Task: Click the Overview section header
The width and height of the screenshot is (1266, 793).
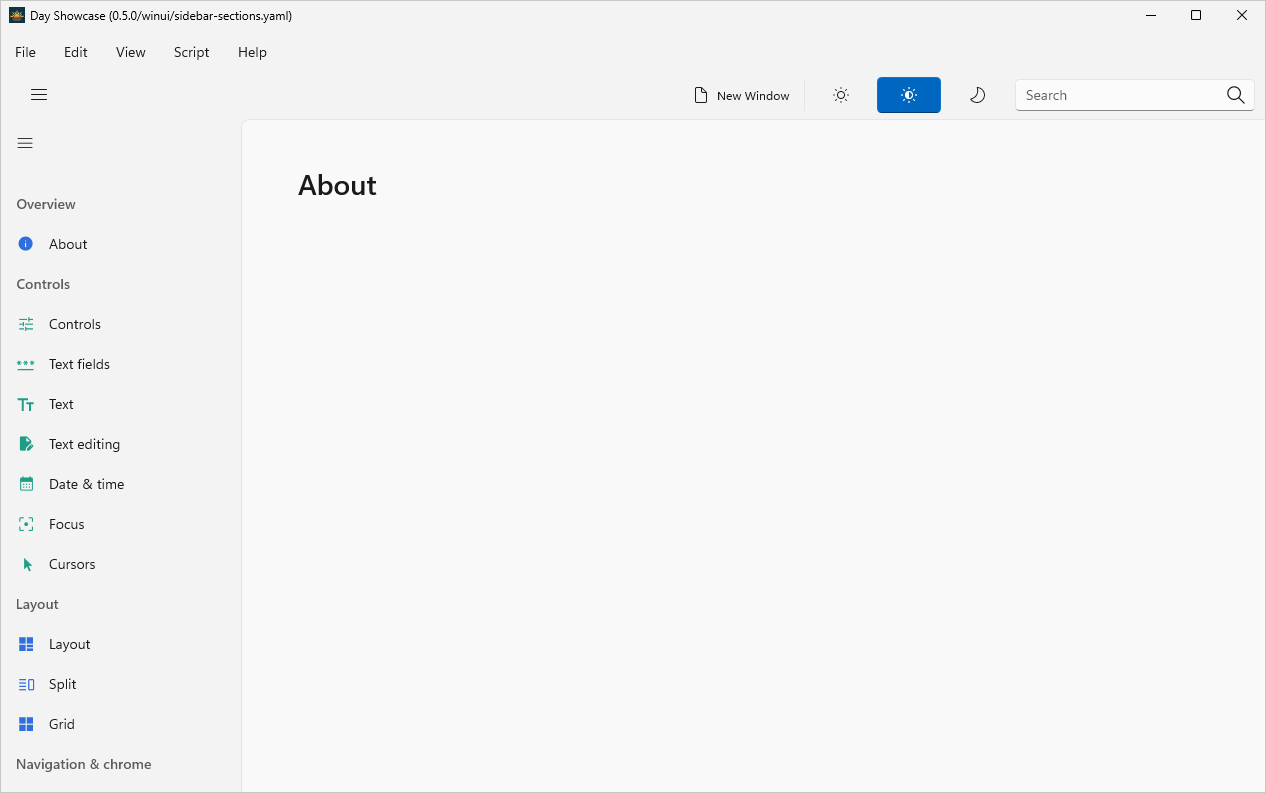Action: [x=46, y=204]
